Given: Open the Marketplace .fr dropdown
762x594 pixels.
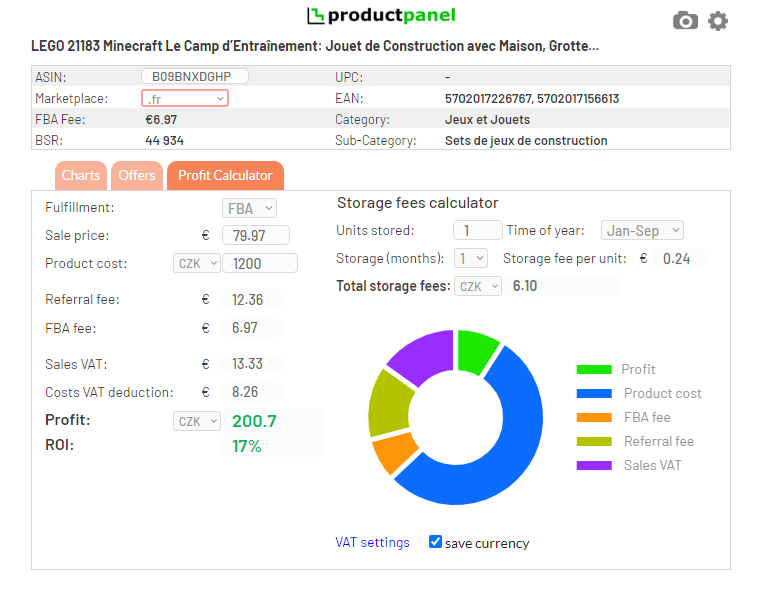Looking at the screenshot, I should 185,98.
